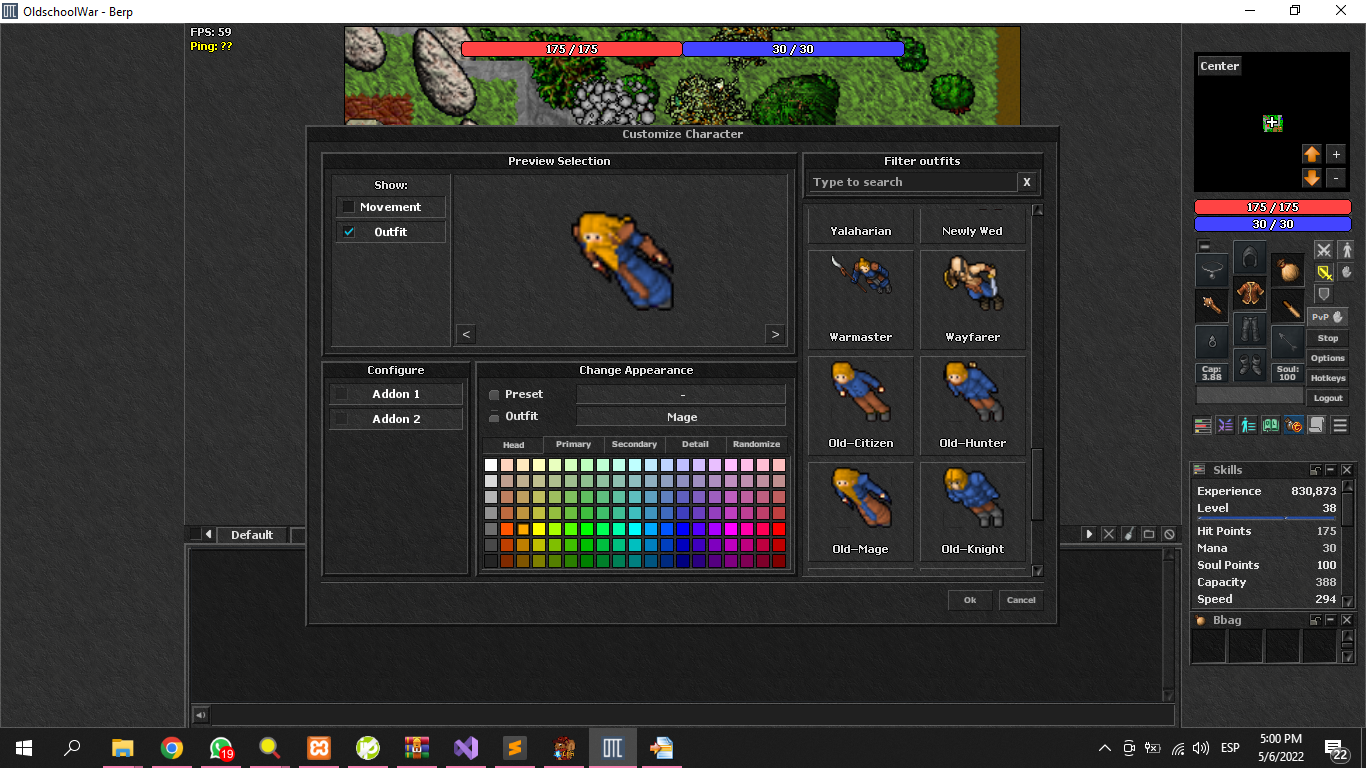Switch to the Head color tab

(x=513, y=444)
